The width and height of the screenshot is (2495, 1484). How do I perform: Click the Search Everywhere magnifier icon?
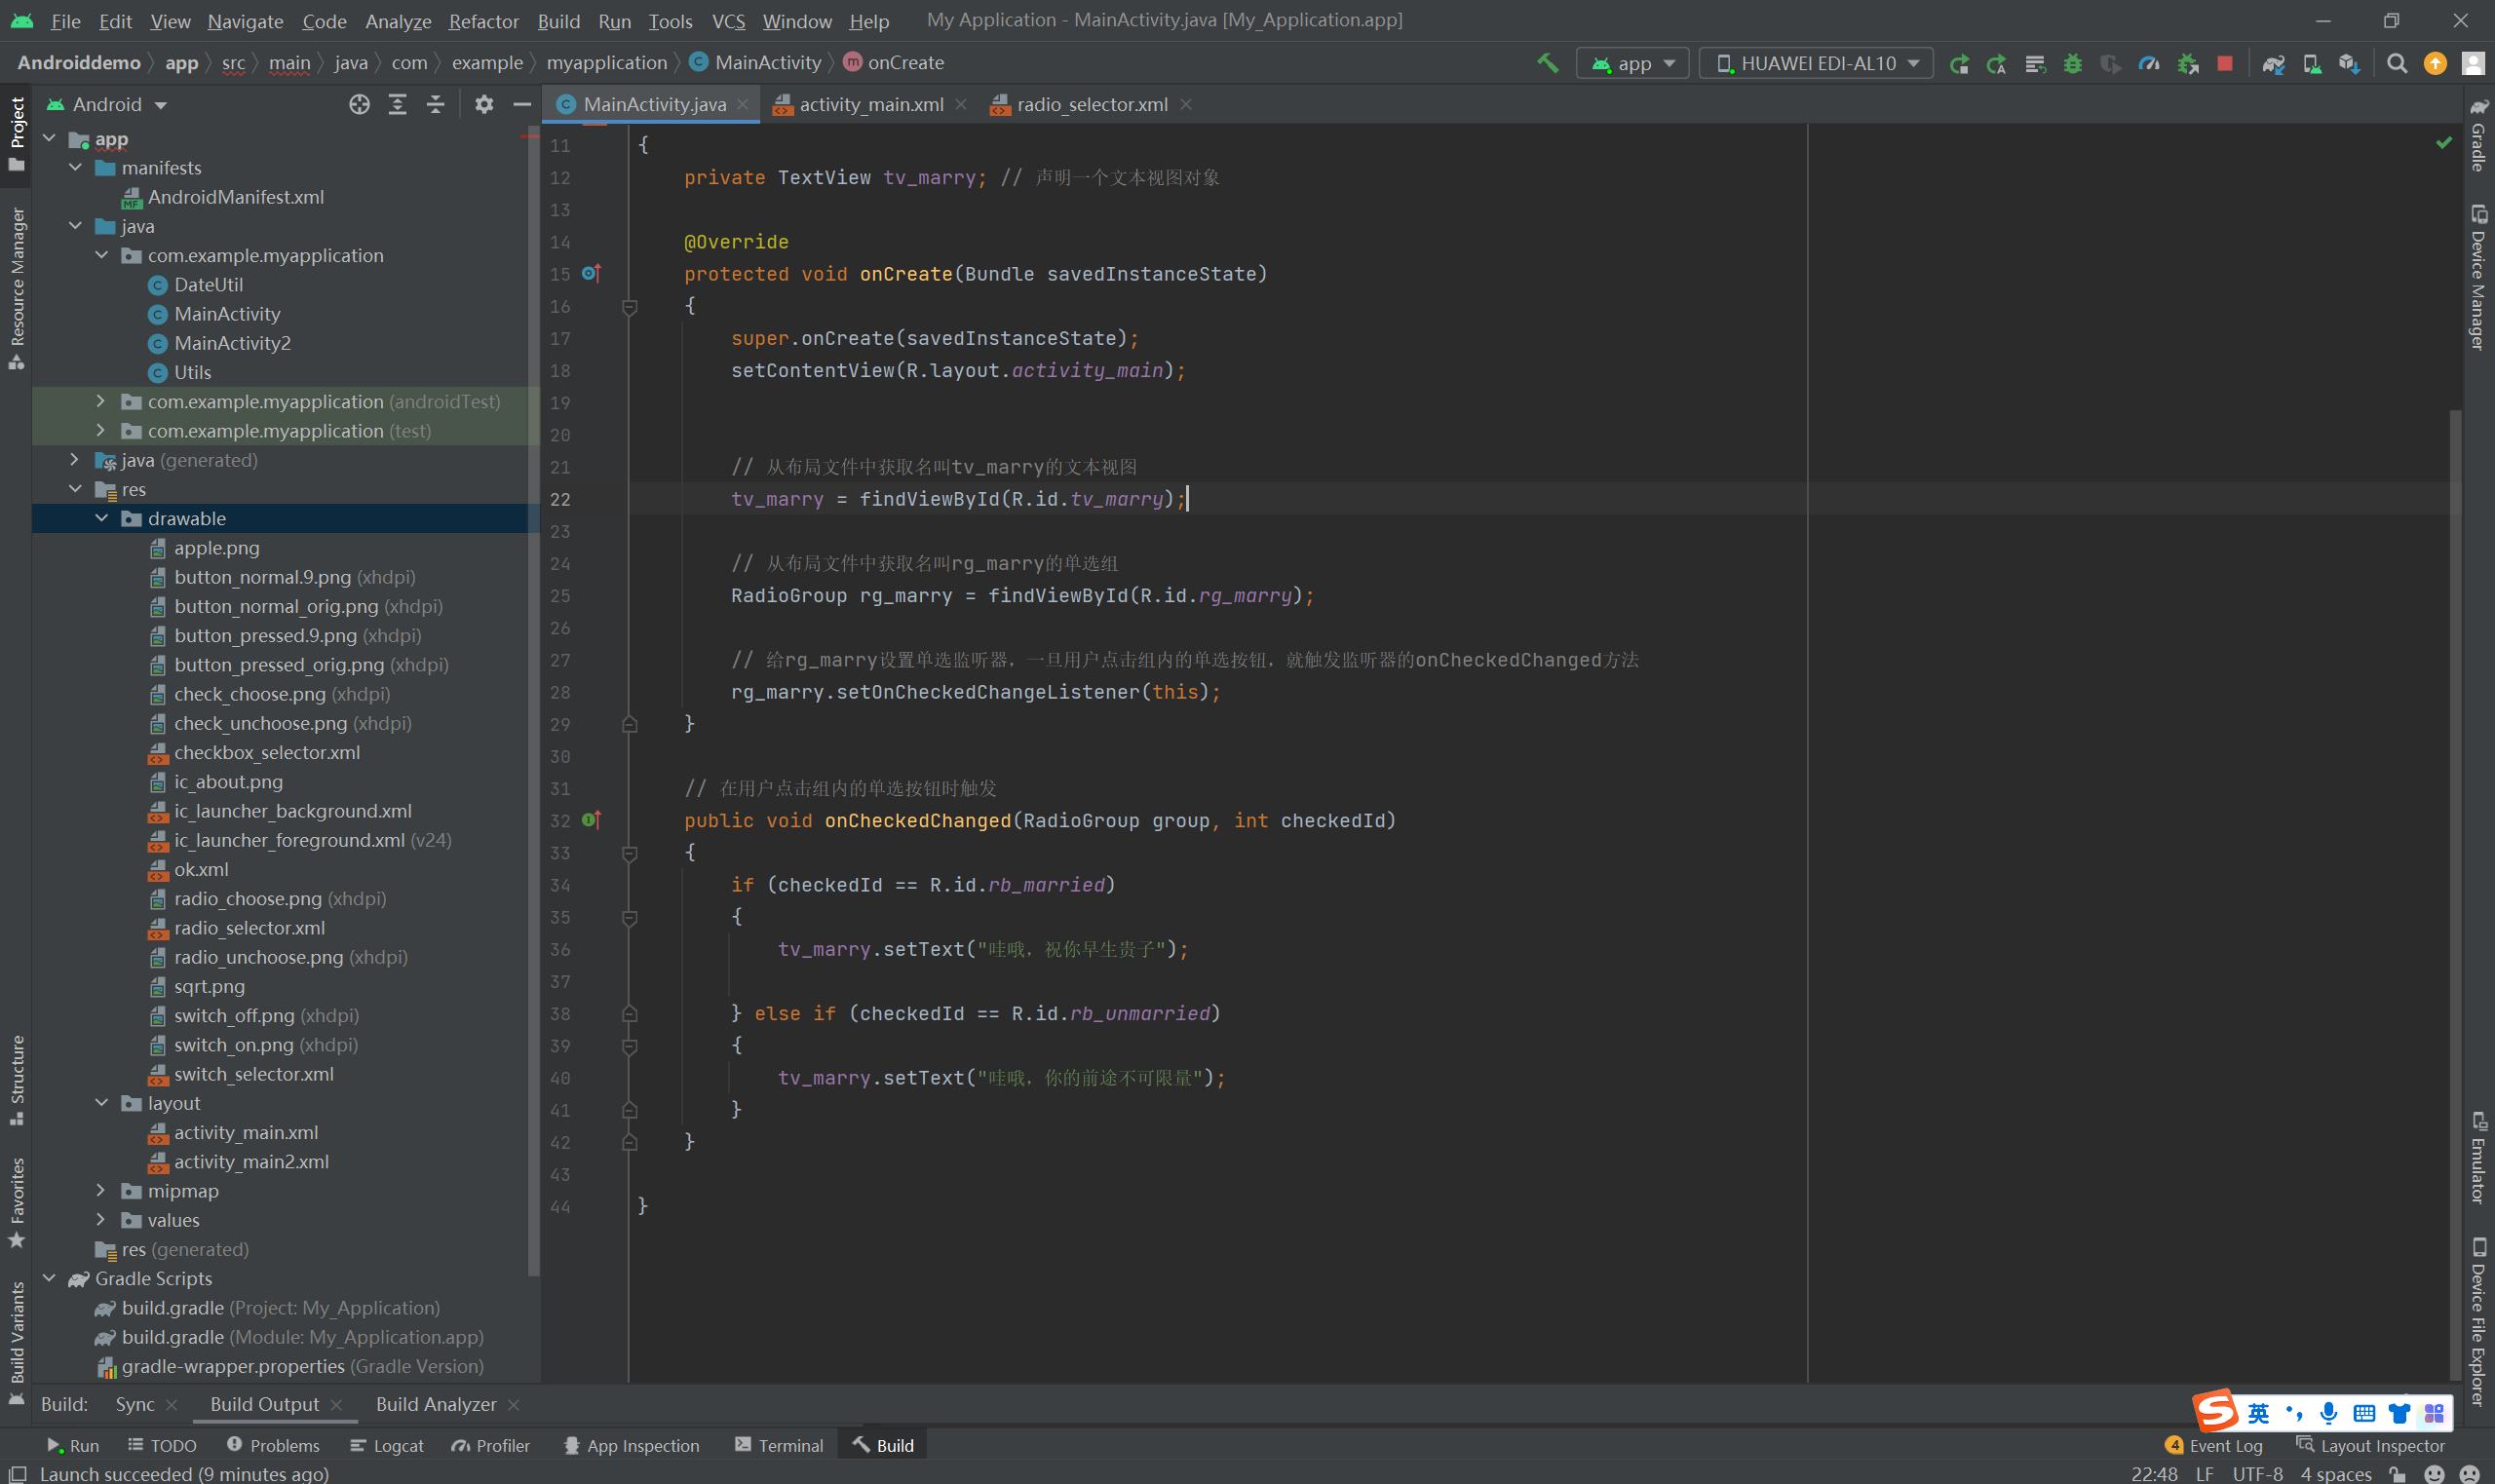(x=2396, y=63)
